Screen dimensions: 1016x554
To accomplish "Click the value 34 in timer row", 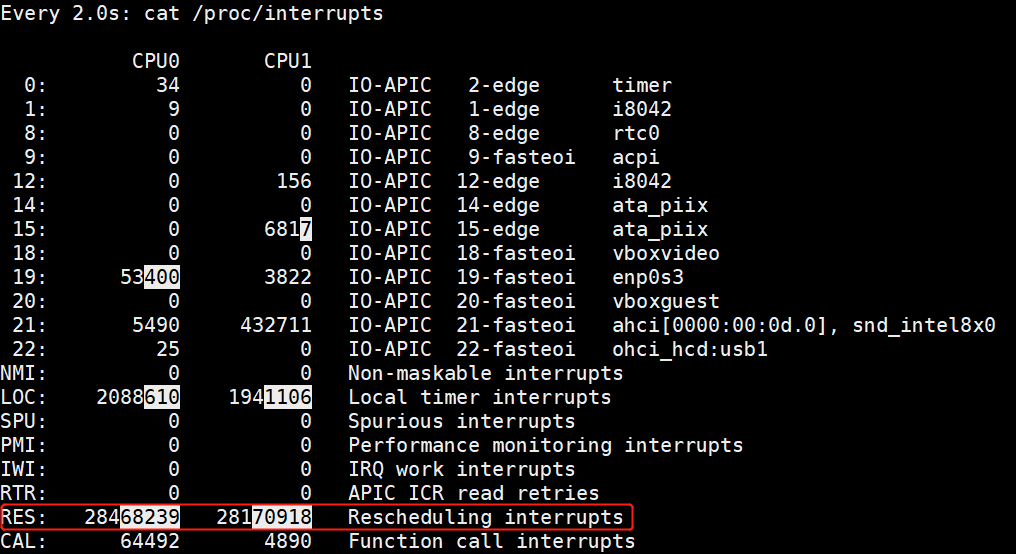I will (x=168, y=85).
